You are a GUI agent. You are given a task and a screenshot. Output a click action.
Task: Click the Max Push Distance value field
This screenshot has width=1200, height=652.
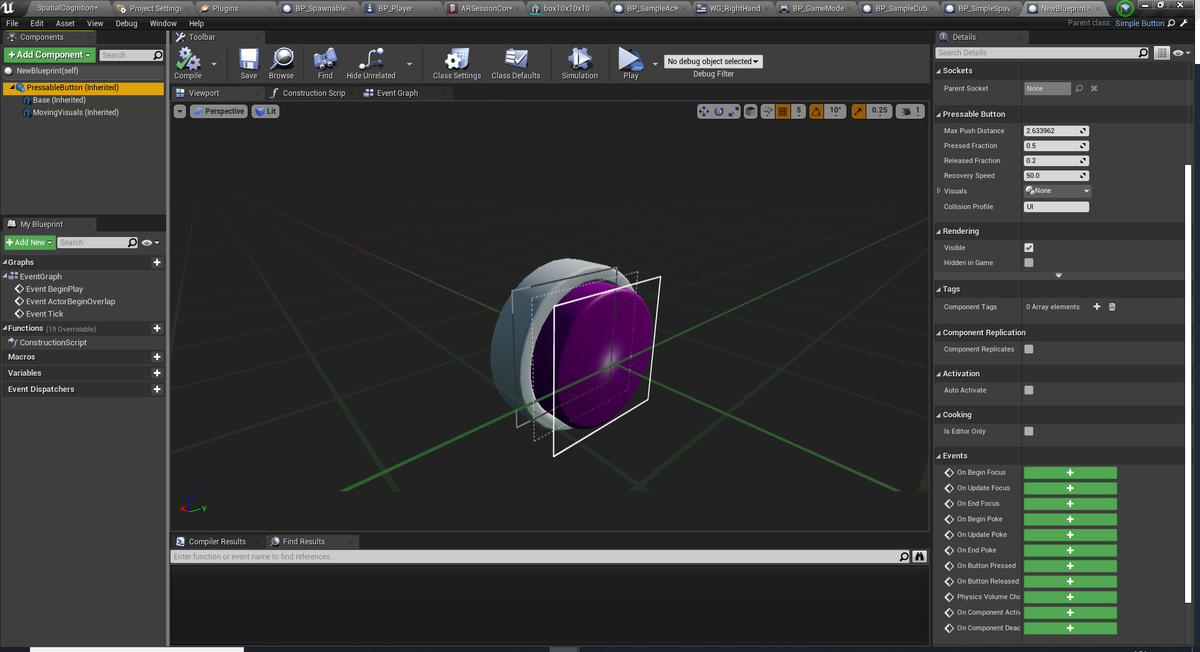coord(1051,131)
